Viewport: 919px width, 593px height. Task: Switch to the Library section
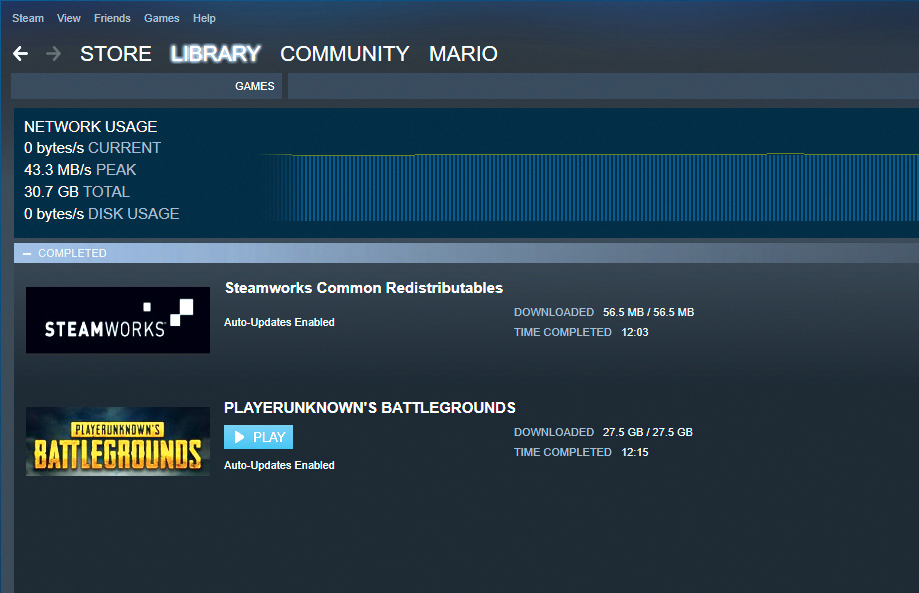216,54
